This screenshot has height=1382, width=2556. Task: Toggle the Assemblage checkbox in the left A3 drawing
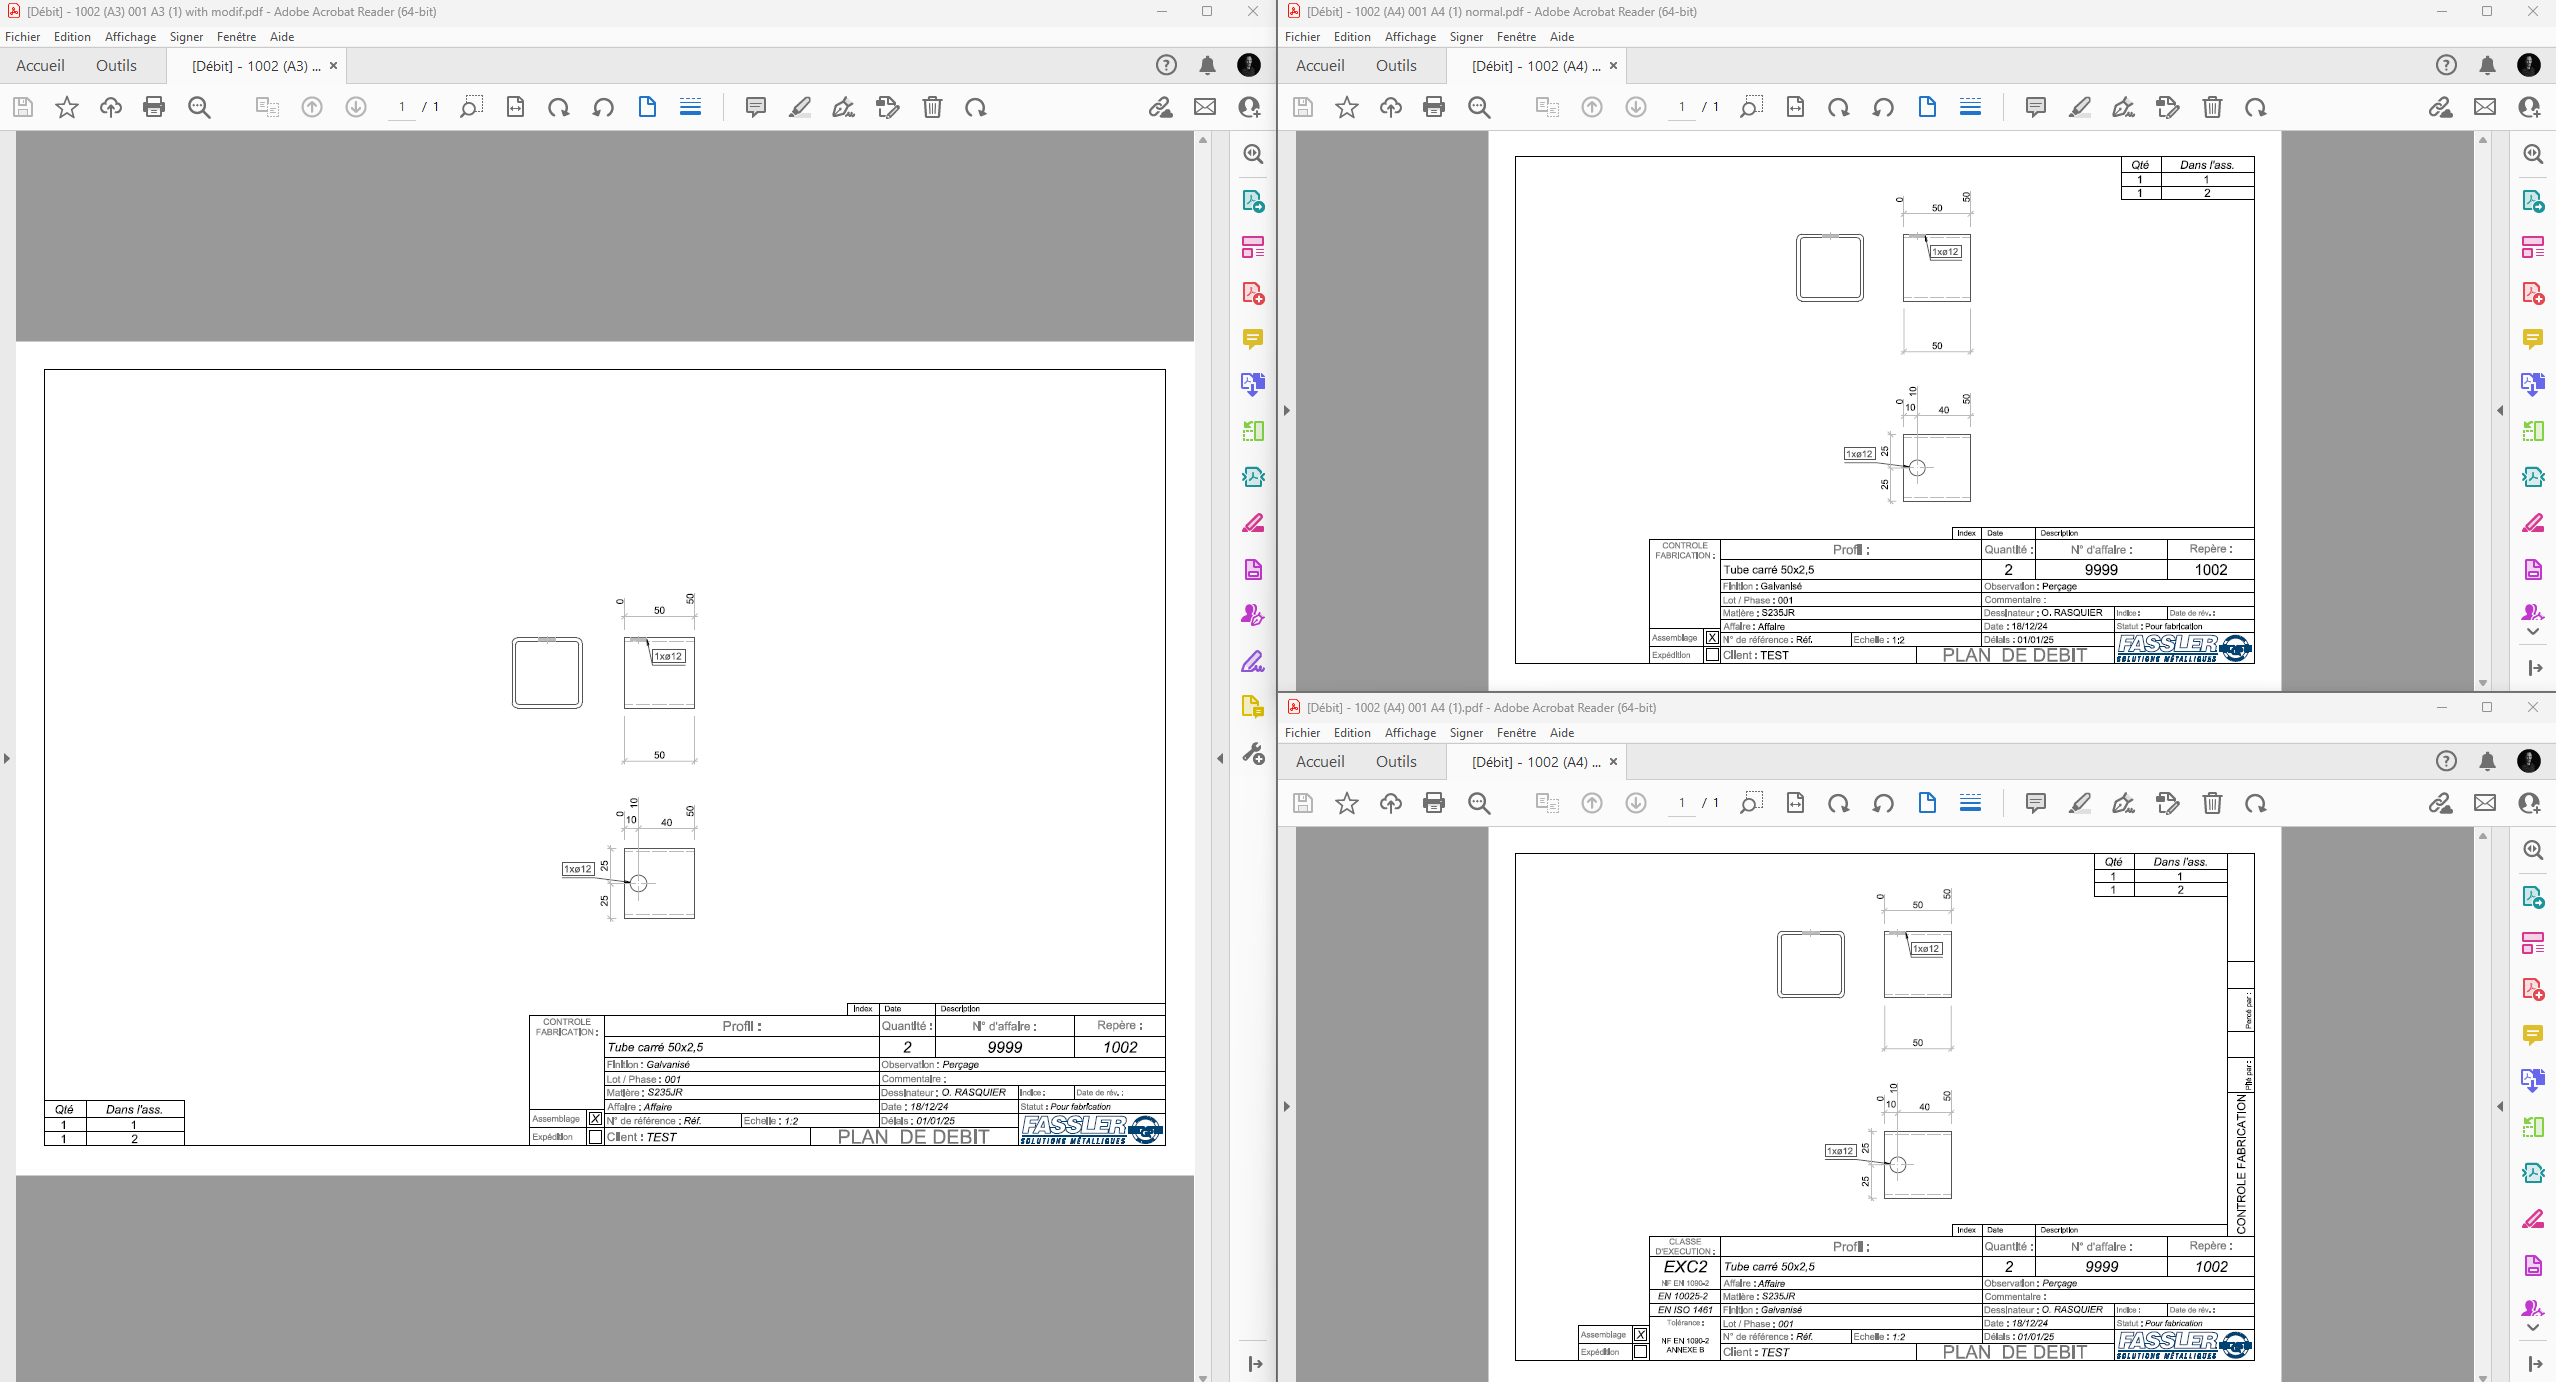click(x=595, y=1119)
